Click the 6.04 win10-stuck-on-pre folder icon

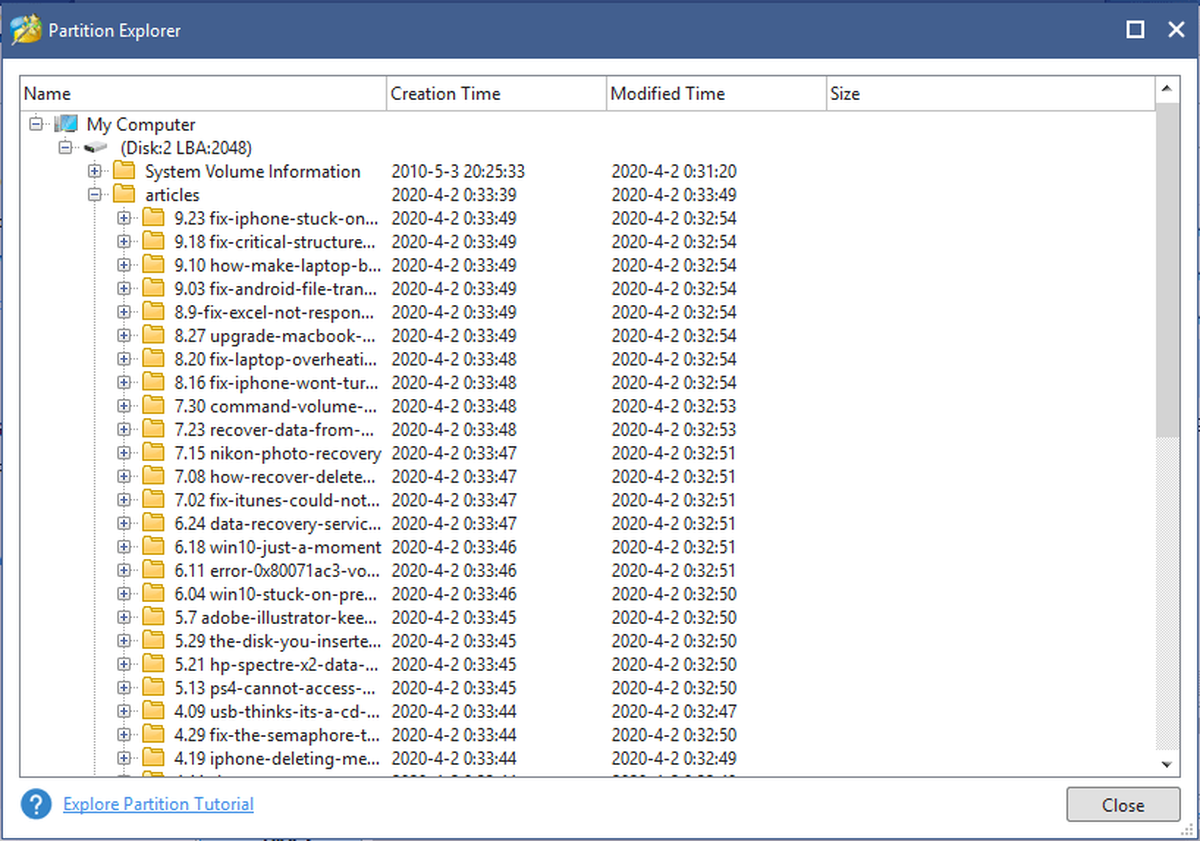point(153,594)
